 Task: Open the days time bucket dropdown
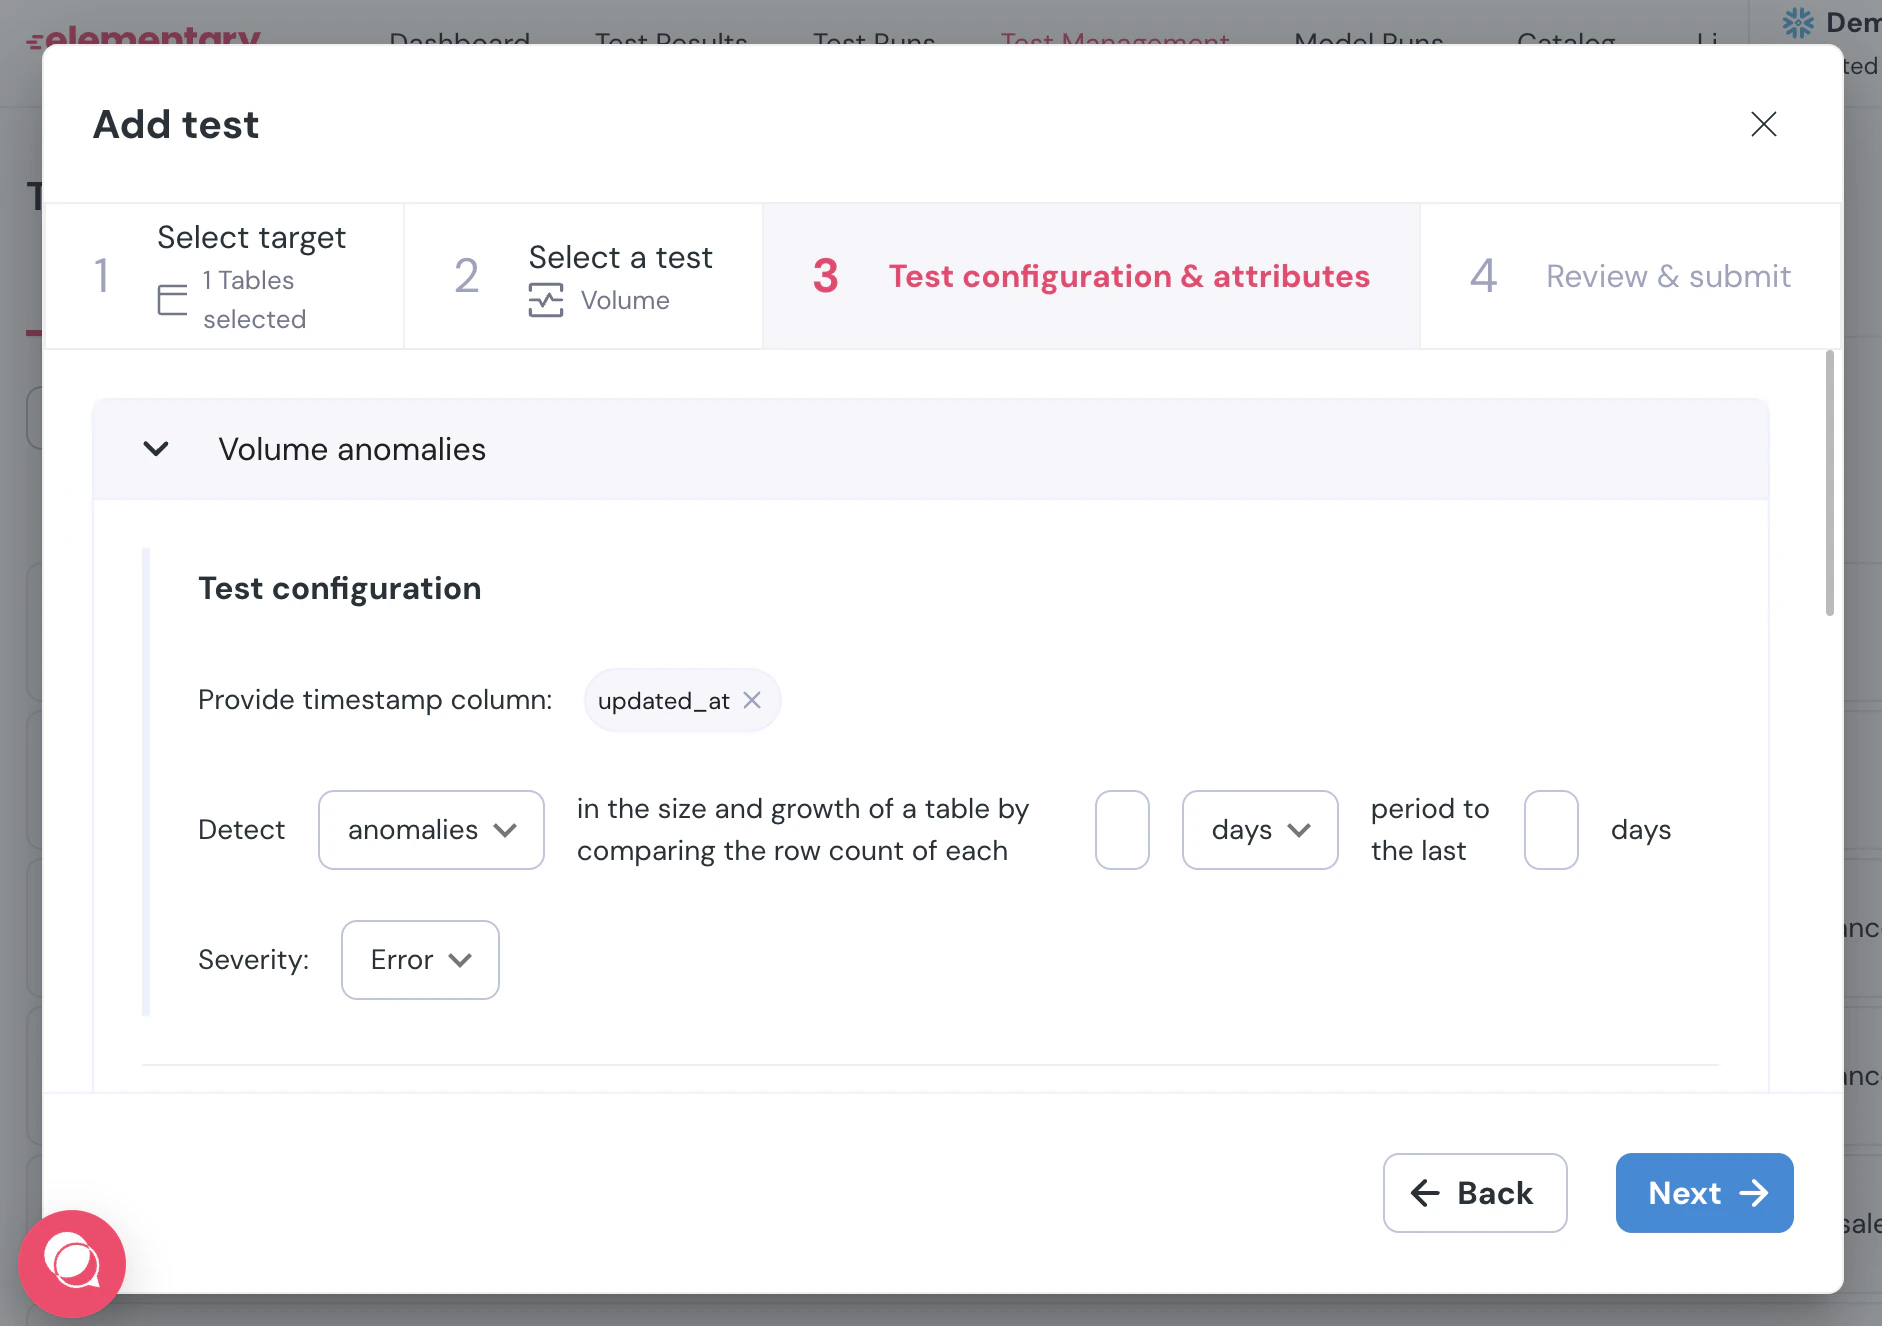(1260, 830)
